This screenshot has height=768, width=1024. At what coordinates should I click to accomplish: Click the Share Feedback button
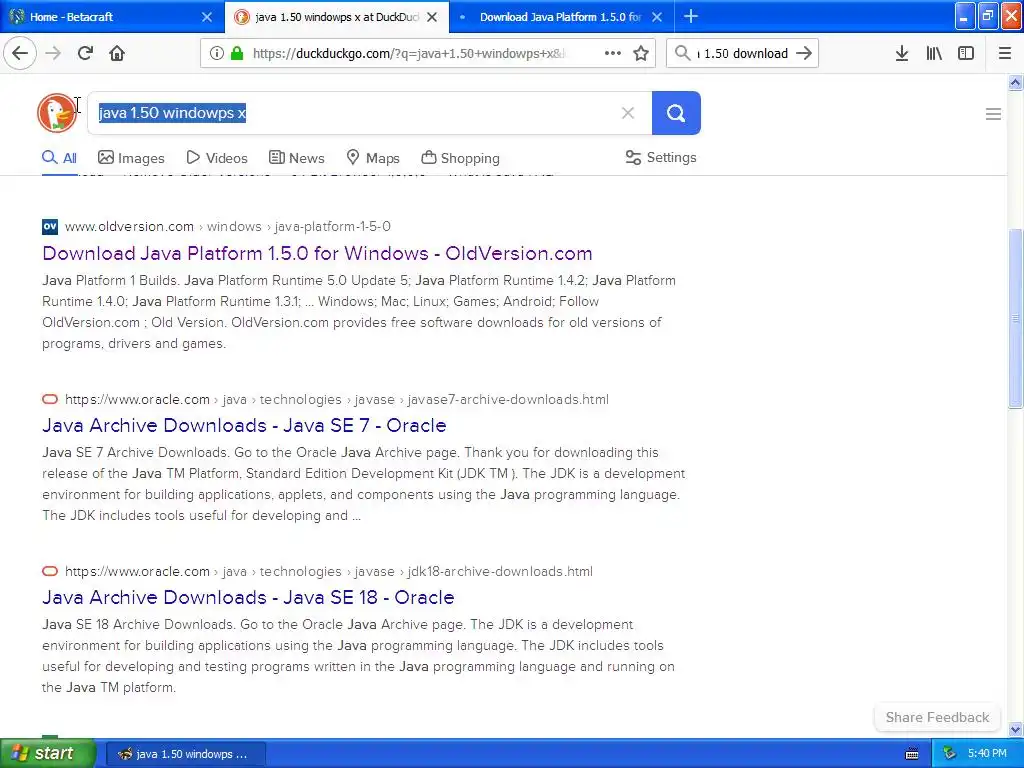click(937, 717)
